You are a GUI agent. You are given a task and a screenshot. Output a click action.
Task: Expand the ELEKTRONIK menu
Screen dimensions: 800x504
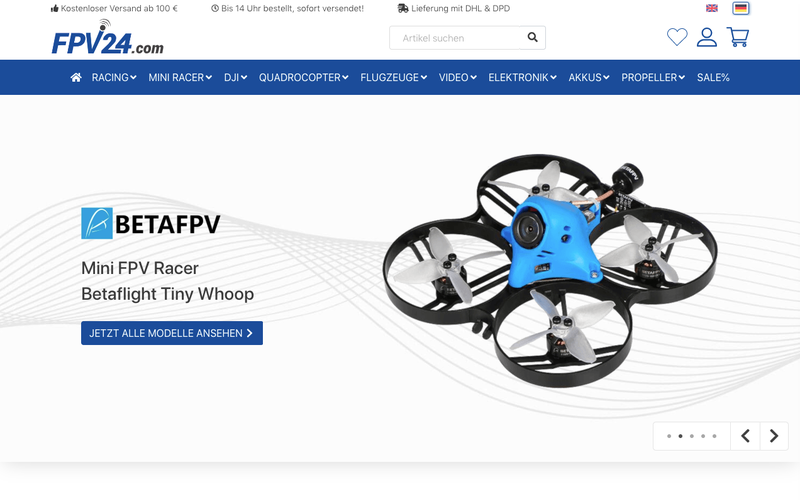click(522, 78)
